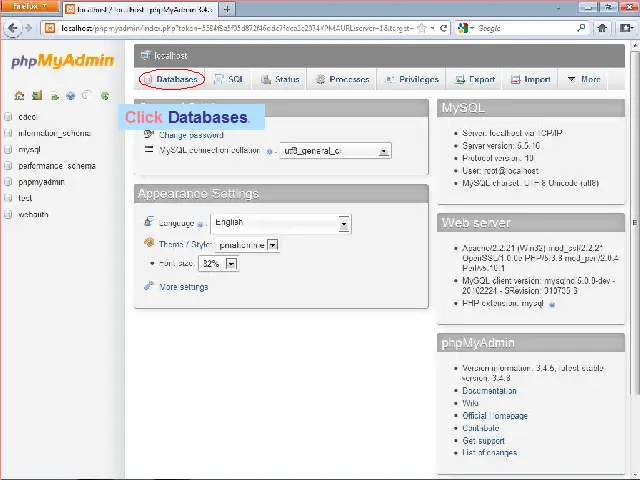The width and height of the screenshot is (640, 480).
Task: Click into the Google search field
Action: point(526,28)
